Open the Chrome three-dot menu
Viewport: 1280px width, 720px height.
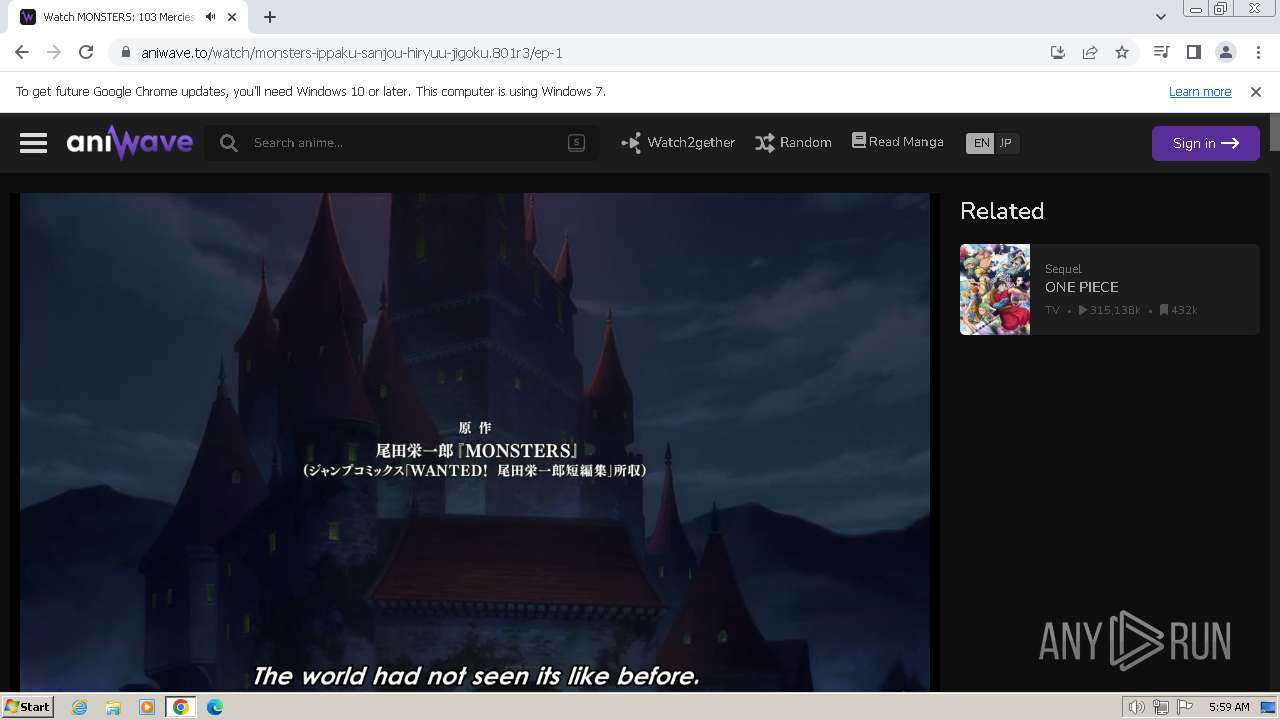[1258, 52]
